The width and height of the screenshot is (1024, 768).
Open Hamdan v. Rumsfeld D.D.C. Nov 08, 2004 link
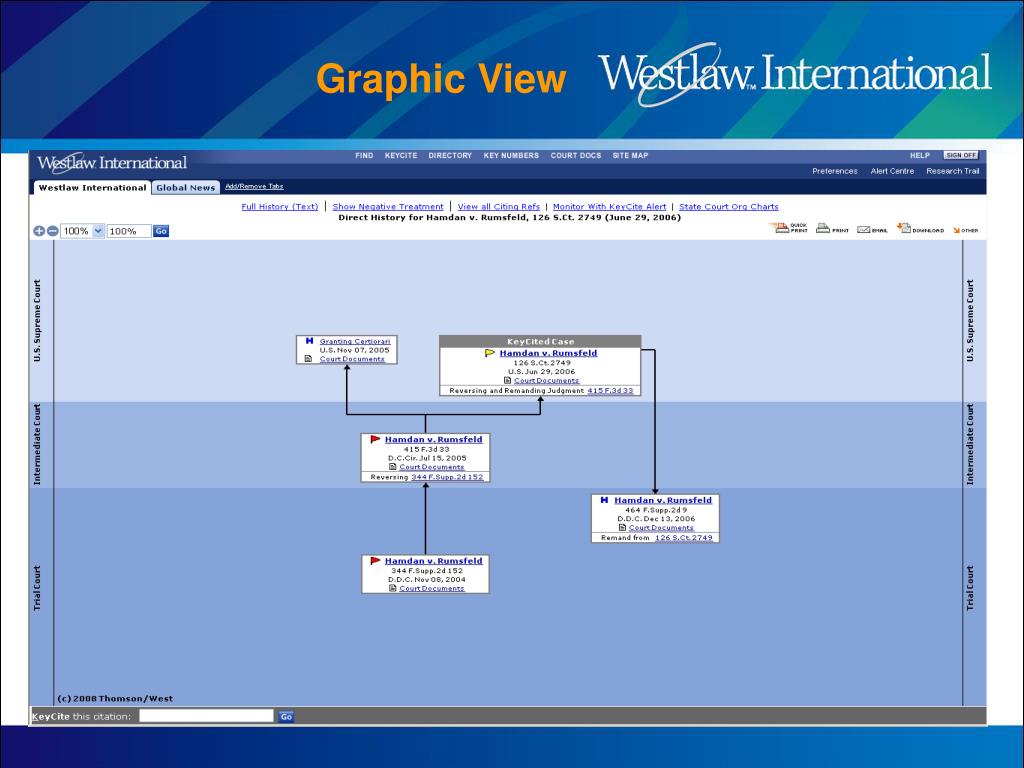(x=434, y=561)
